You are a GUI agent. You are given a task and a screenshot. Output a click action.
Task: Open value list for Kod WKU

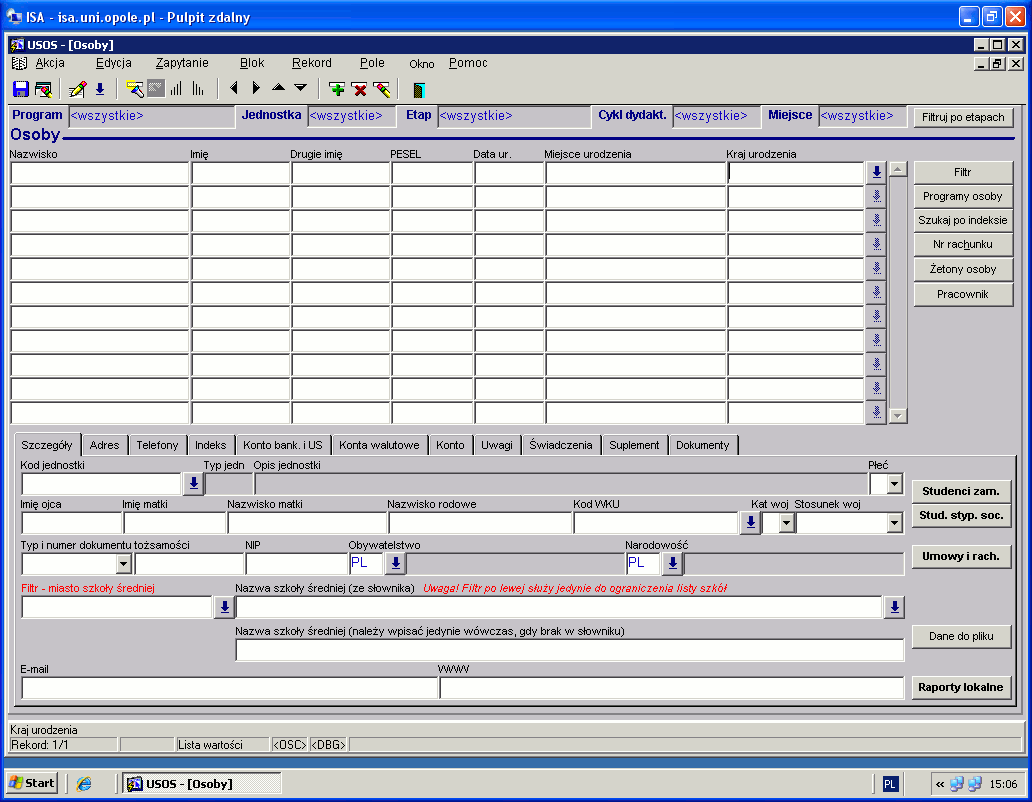pyautogui.click(x=750, y=523)
